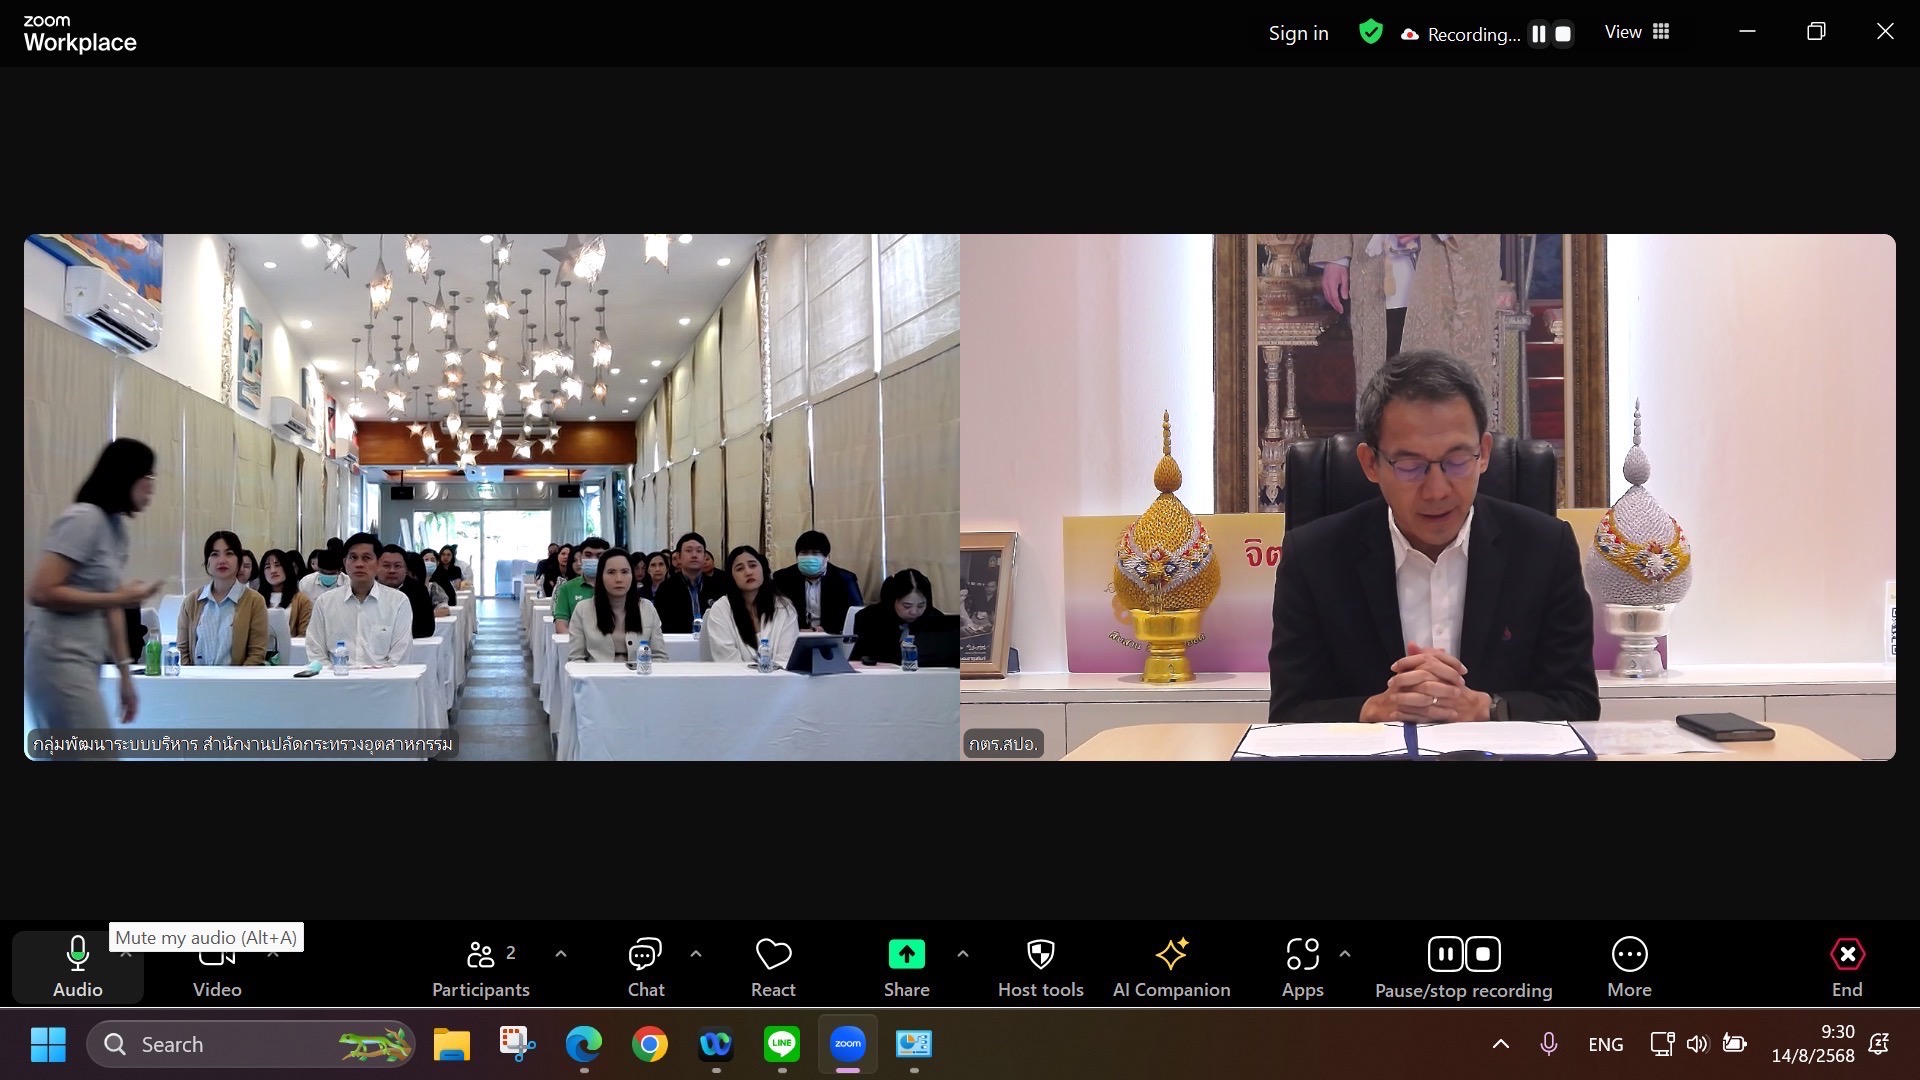Screen dimensions: 1920x1080
Task: Expand the Participants options chevron
Action: tap(561, 954)
